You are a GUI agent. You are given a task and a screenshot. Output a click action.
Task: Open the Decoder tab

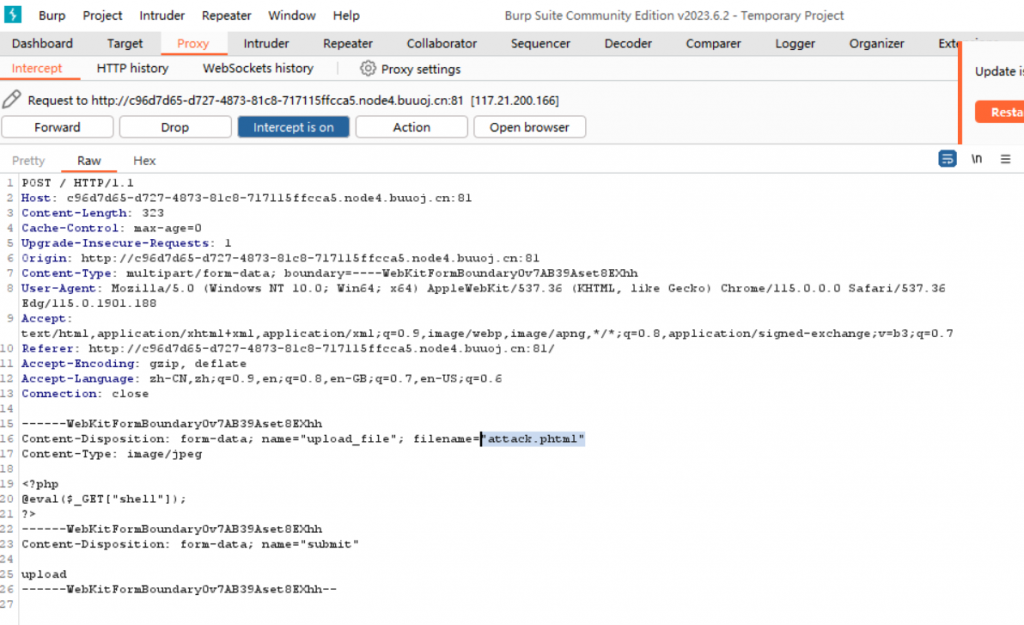point(628,44)
